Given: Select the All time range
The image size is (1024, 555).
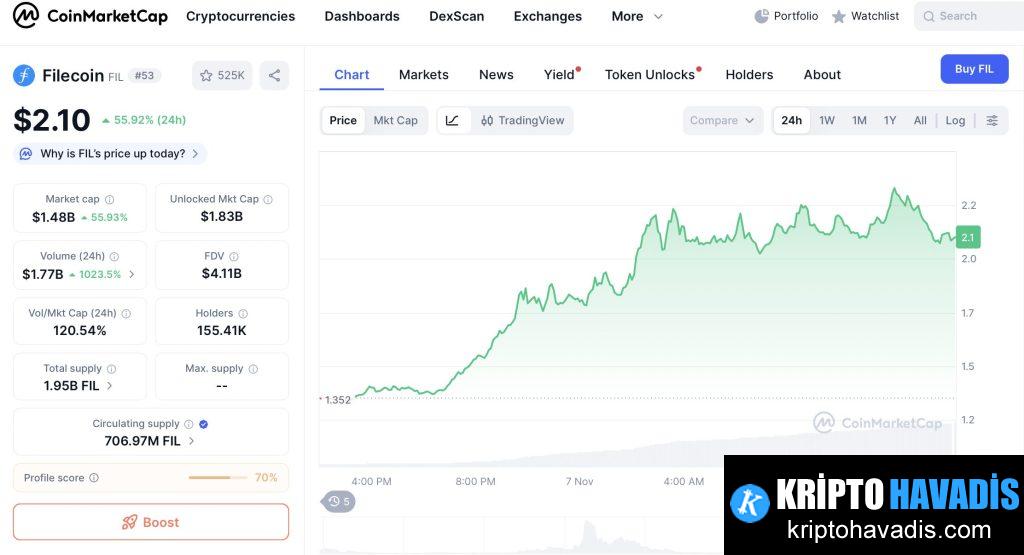Looking at the screenshot, I should (x=920, y=120).
